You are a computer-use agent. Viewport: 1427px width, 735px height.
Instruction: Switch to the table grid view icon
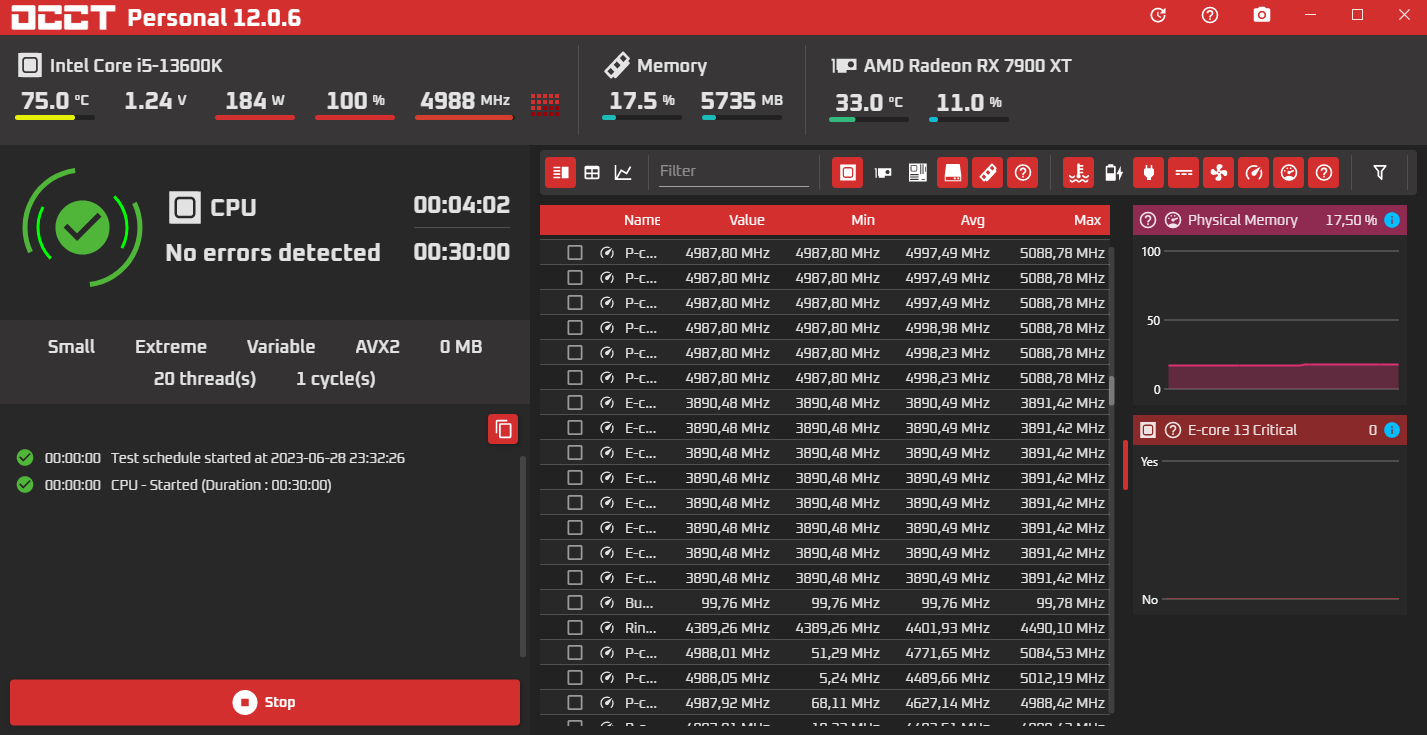tap(592, 172)
